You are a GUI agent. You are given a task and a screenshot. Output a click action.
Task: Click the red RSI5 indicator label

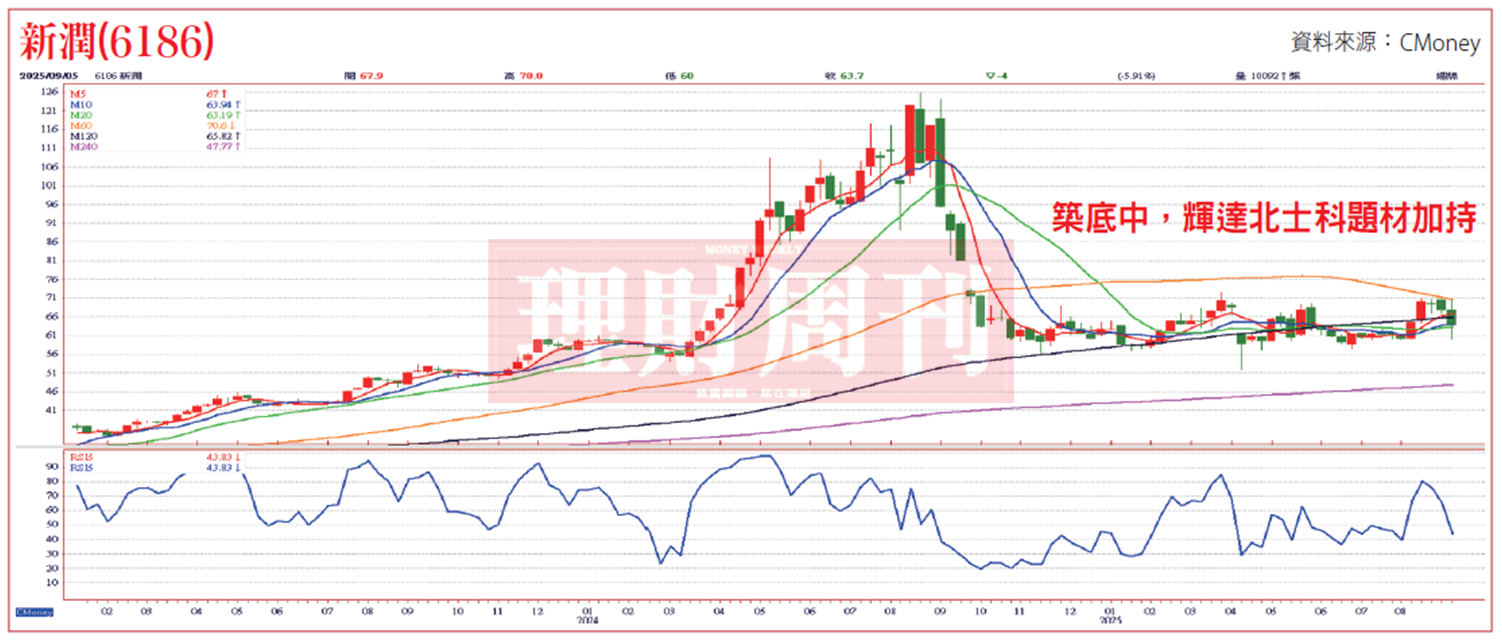tap(79, 456)
